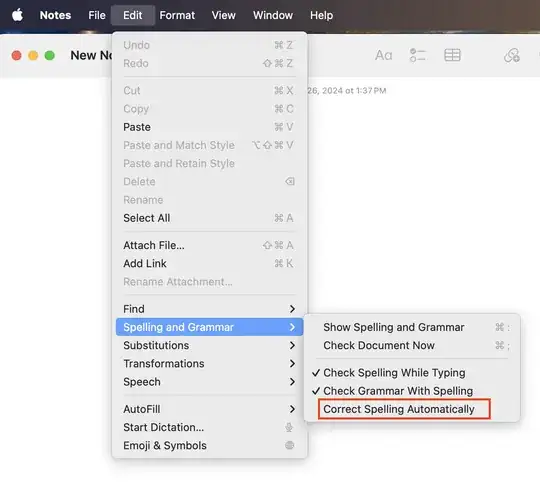540x484 pixels.
Task: Expand the AutoFill submenu
Action: click(209, 409)
